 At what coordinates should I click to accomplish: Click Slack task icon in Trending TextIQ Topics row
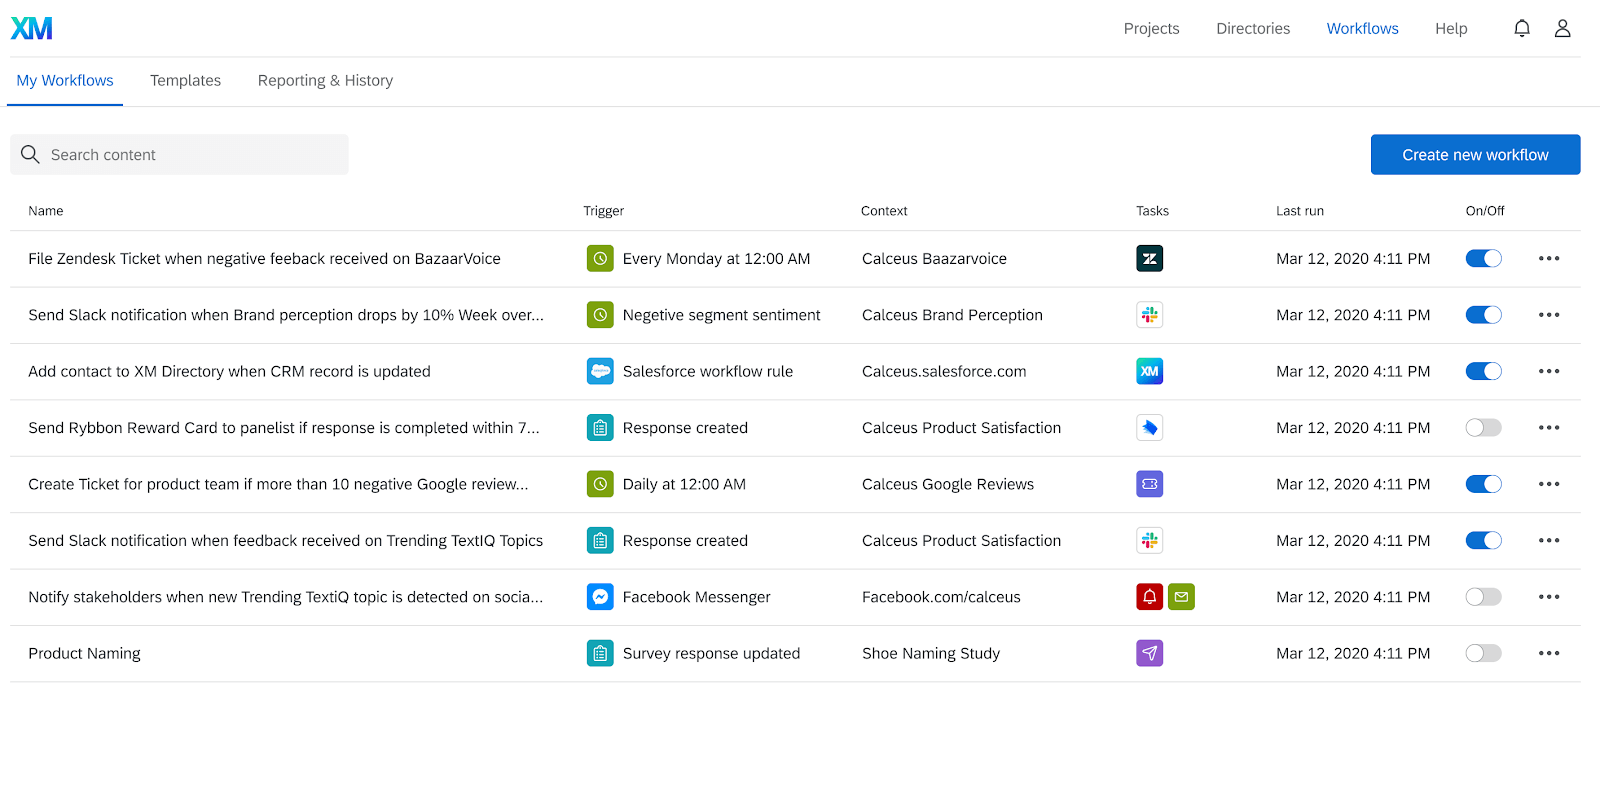pyautogui.click(x=1150, y=541)
